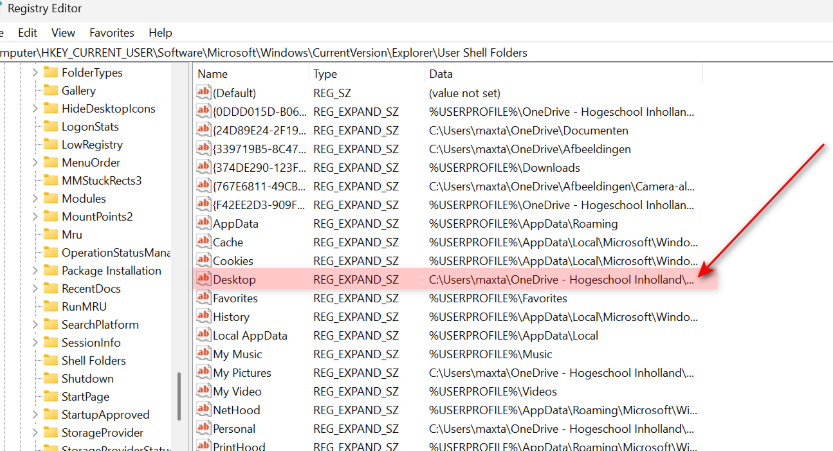Screen dimensions: 833x451
Task: Select the OperationStatusManager key
Action: 116,253
